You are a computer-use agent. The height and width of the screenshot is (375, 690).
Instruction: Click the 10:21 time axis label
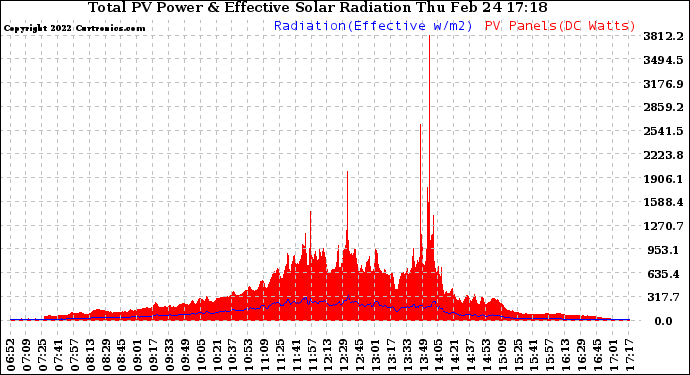tap(217, 355)
